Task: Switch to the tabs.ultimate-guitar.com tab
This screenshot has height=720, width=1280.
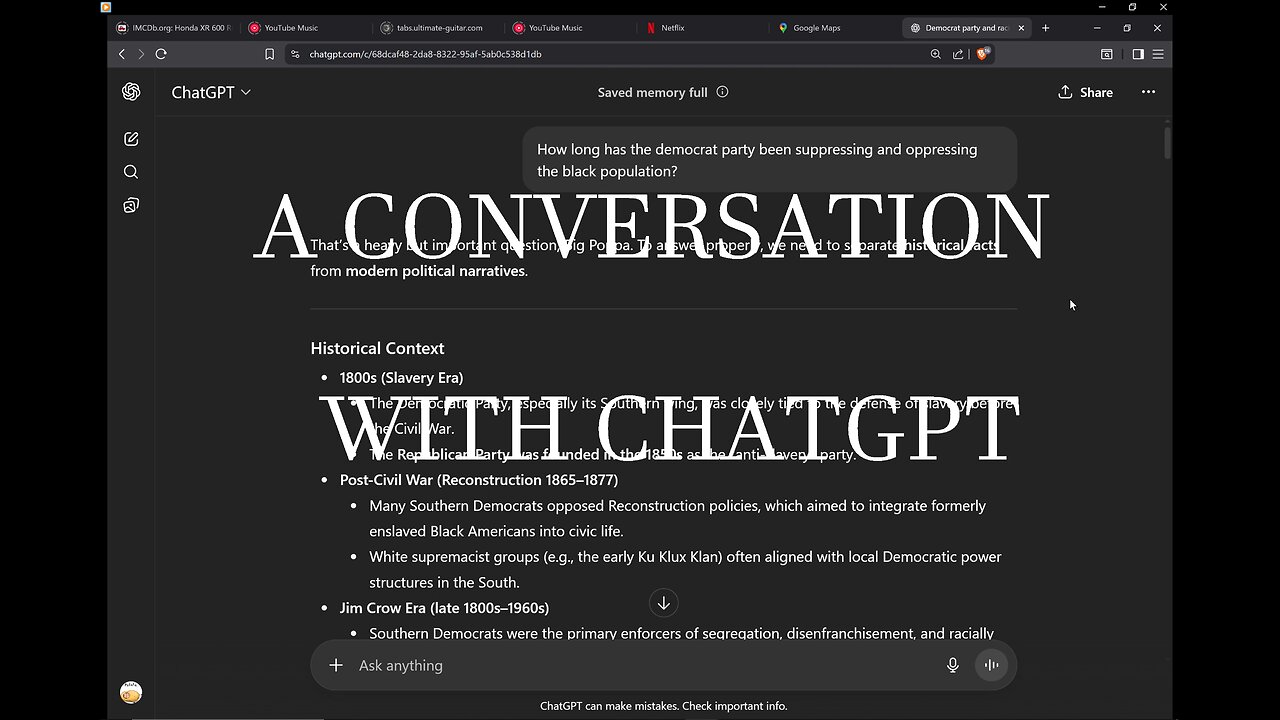Action: click(438, 28)
